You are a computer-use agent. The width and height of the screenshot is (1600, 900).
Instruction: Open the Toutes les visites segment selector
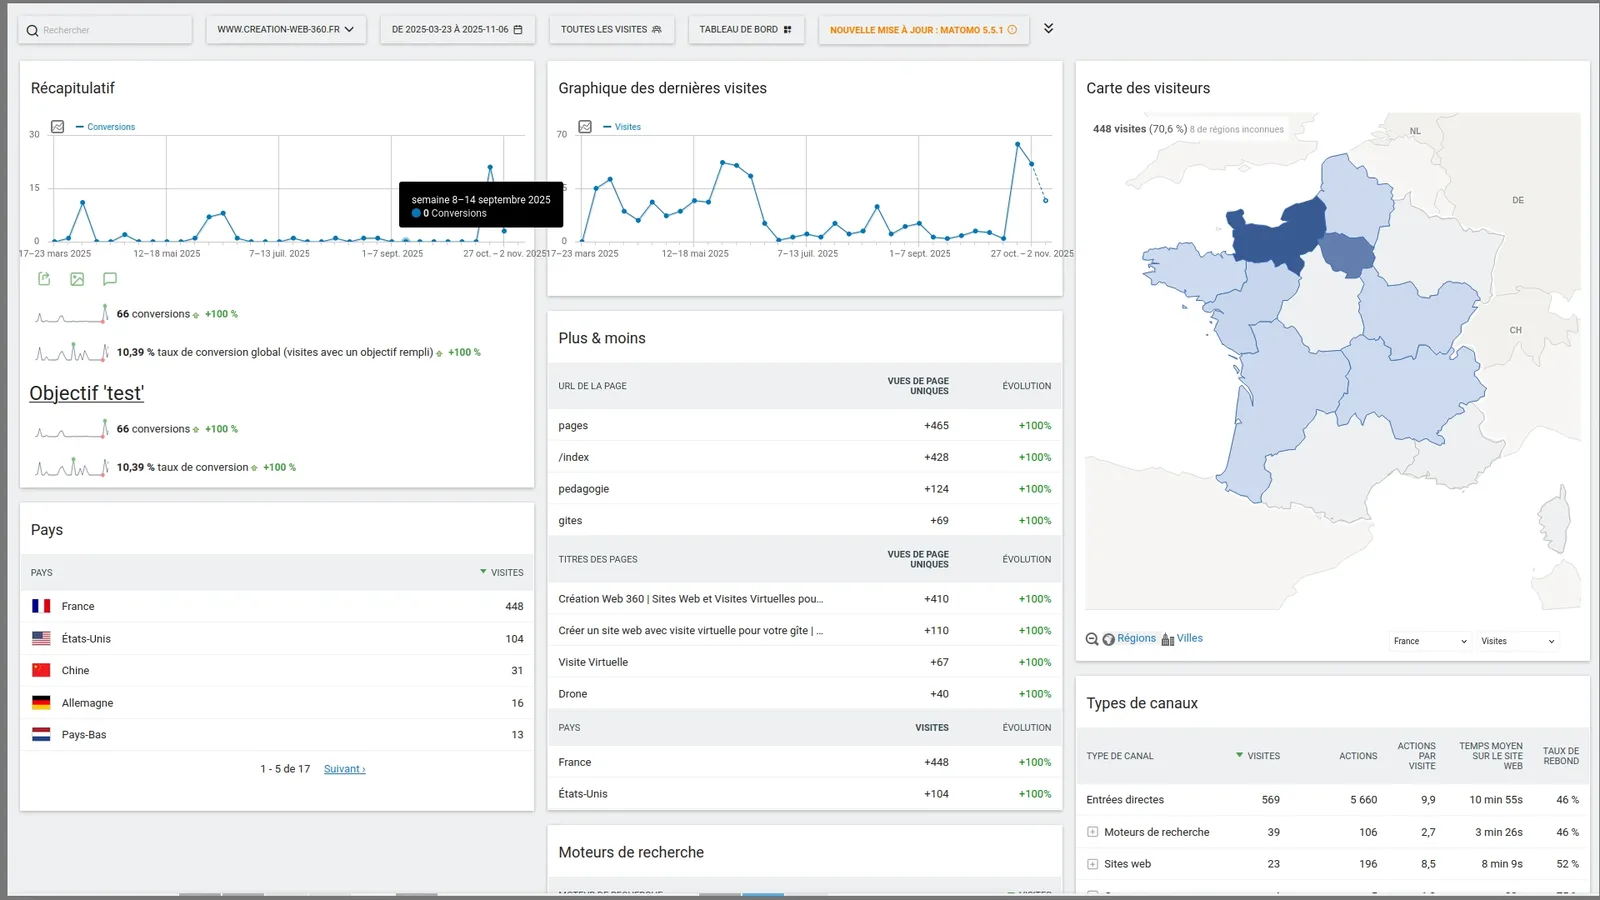(x=611, y=29)
